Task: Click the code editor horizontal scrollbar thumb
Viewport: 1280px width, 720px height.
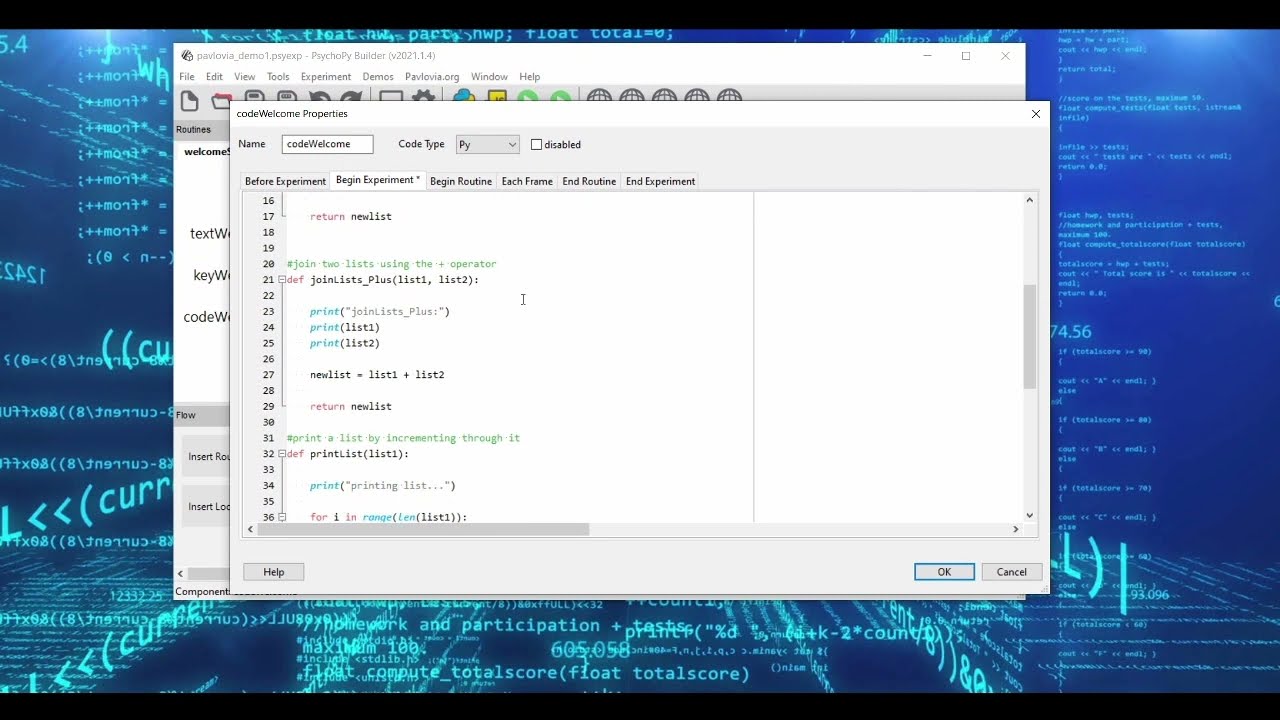Action: pyautogui.click(x=423, y=529)
